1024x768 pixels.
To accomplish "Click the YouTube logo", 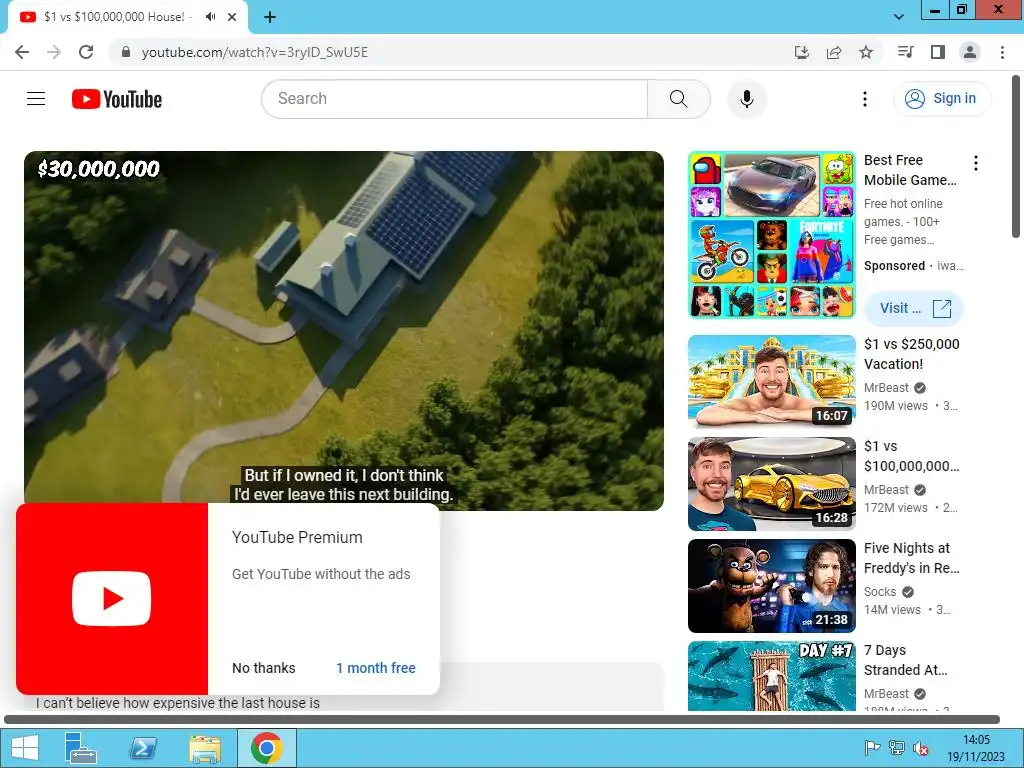I will point(117,99).
